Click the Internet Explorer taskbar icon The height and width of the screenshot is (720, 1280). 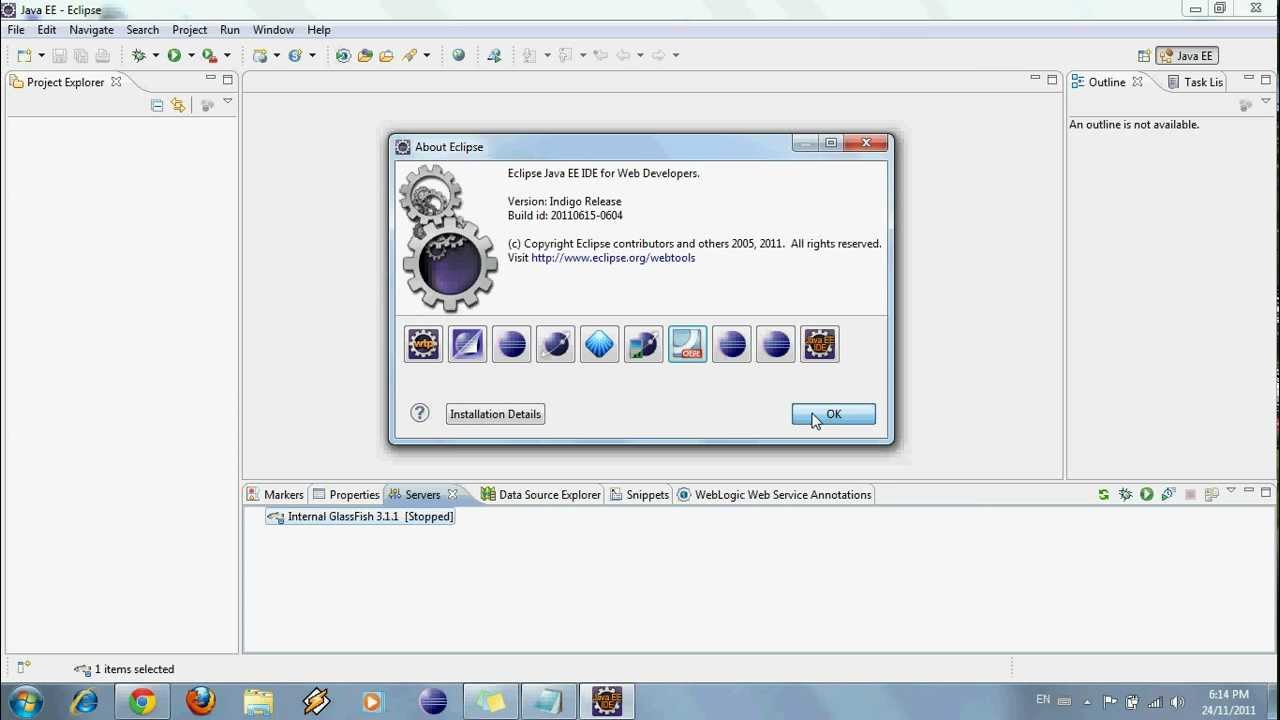pyautogui.click(x=84, y=702)
